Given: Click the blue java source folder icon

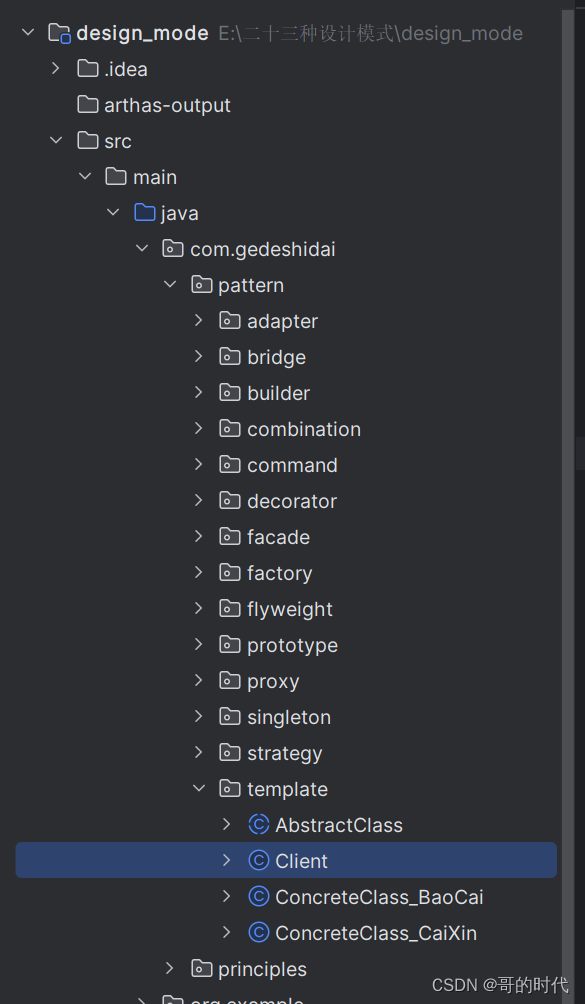Looking at the screenshot, I should [x=145, y=213].
